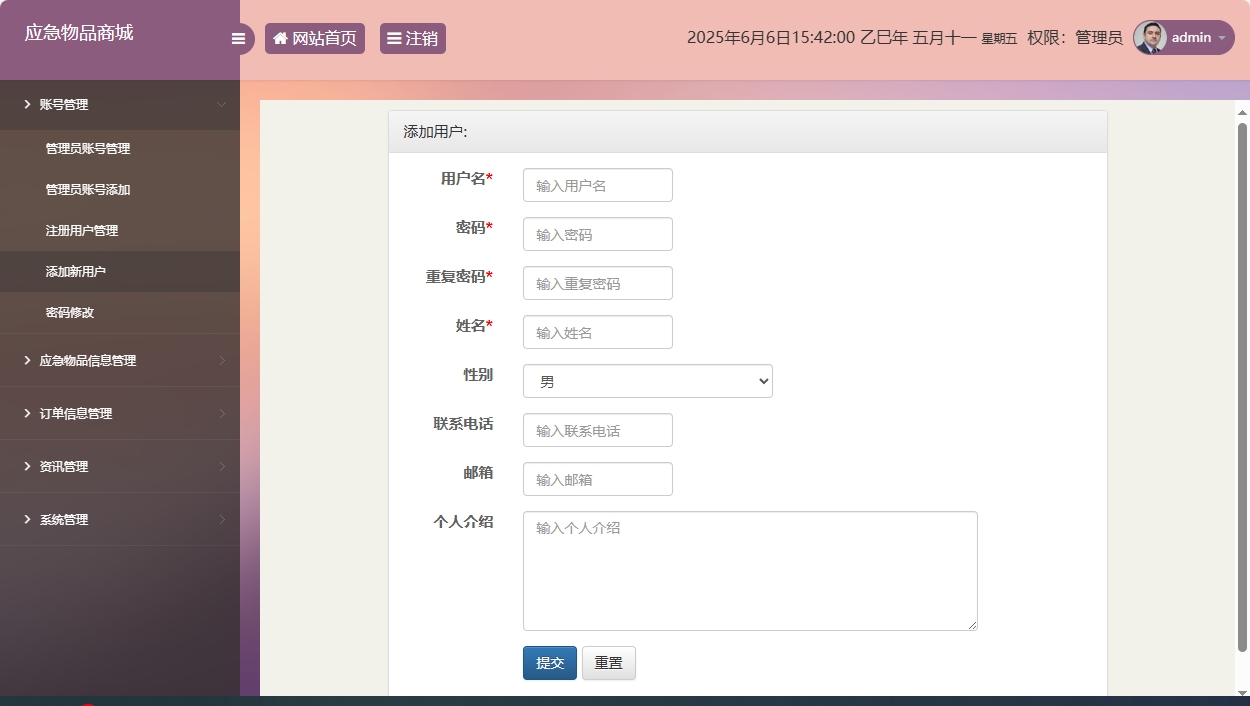Click the 注销 logout icon
Screen dimensions: 1250x706
click(394, 38)
